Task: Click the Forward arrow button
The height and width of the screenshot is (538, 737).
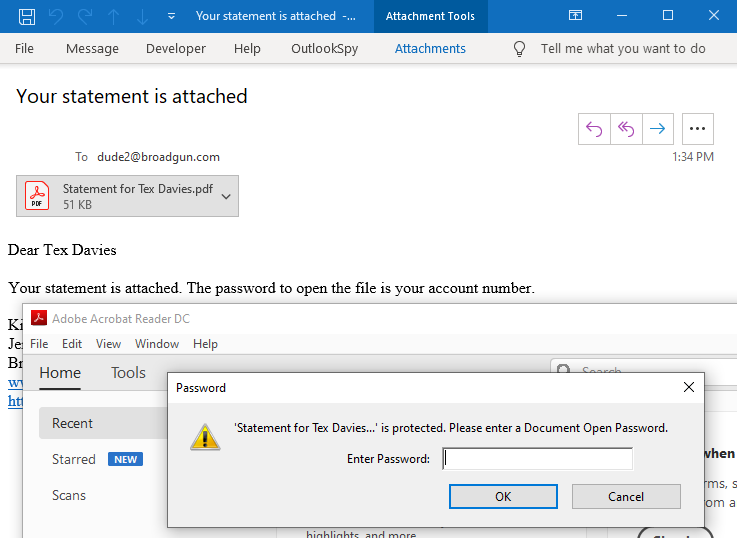Action: pyautogui.click(x=658, y=129)
